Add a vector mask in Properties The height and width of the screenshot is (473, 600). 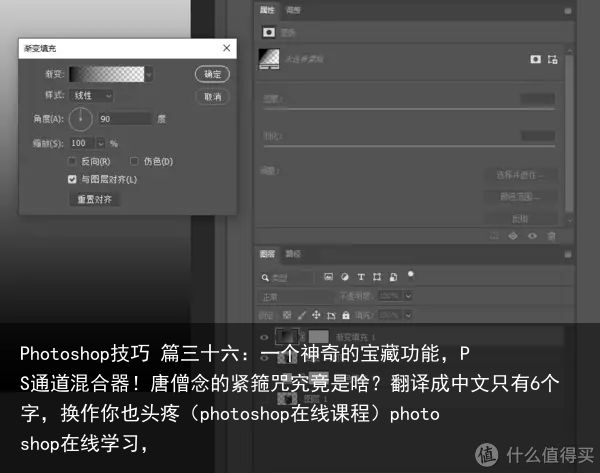[x=552, y=59]
